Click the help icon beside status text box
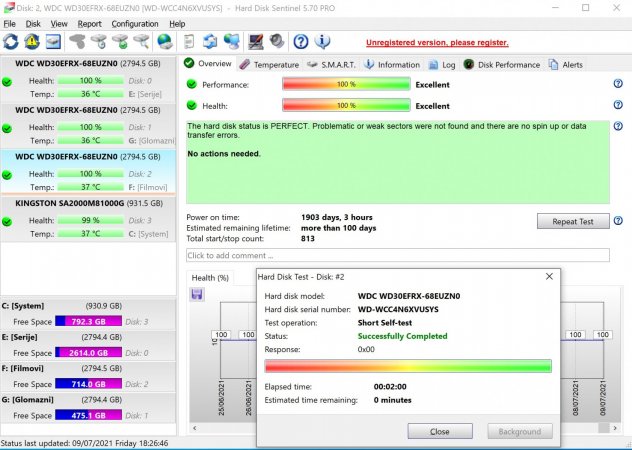 (618, 126)
